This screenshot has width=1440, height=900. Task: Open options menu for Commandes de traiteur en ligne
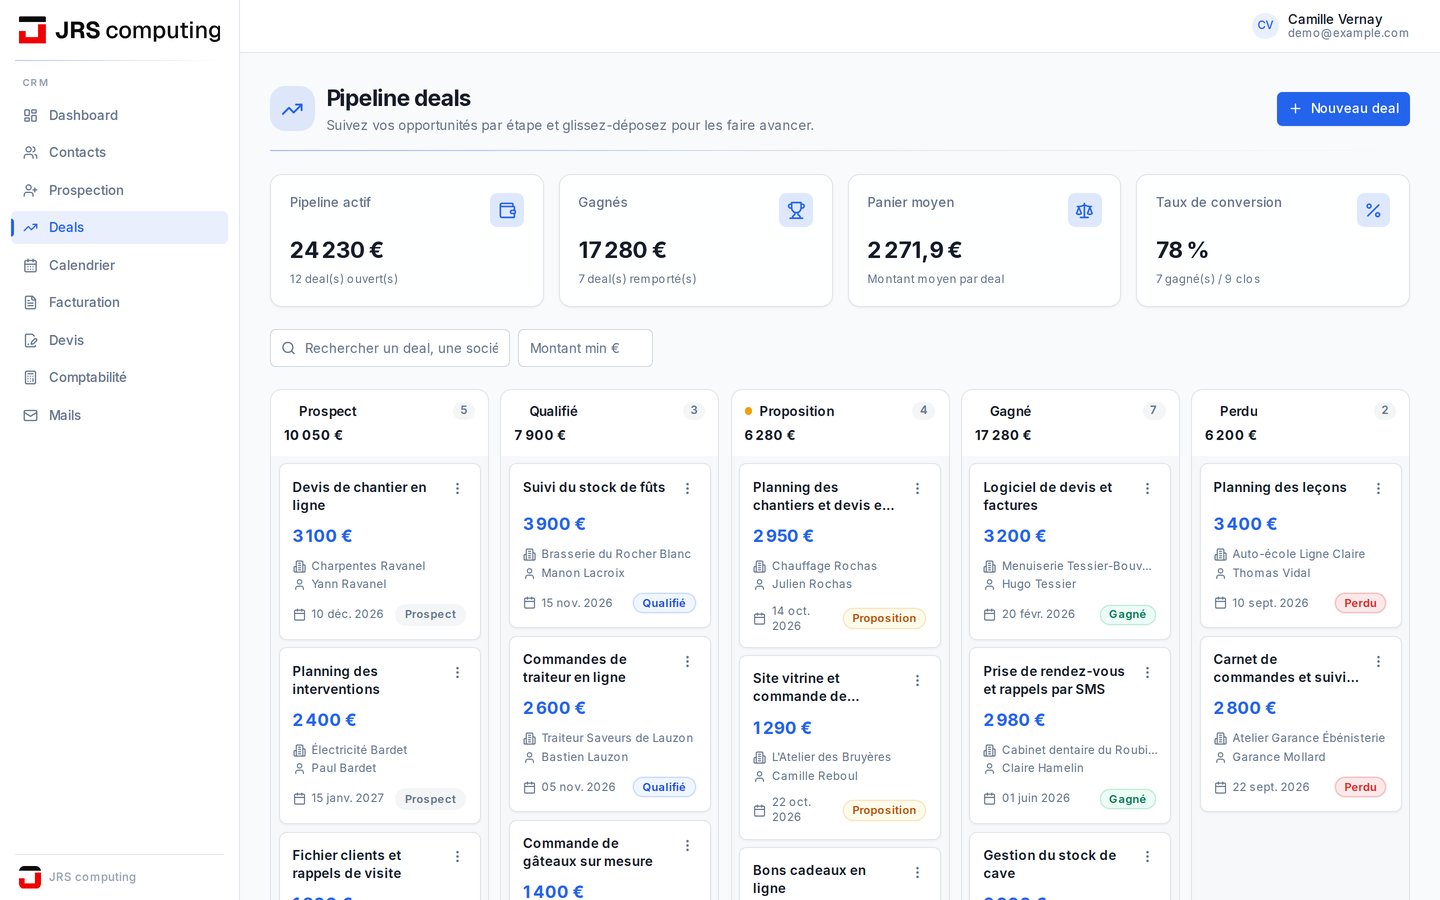[x=687, y=662]
